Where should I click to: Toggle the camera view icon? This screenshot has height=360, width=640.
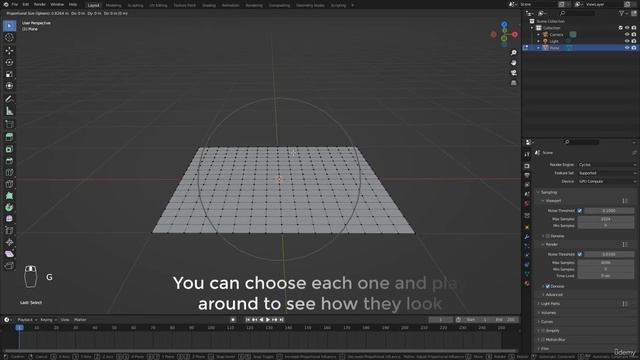point(513,73)
